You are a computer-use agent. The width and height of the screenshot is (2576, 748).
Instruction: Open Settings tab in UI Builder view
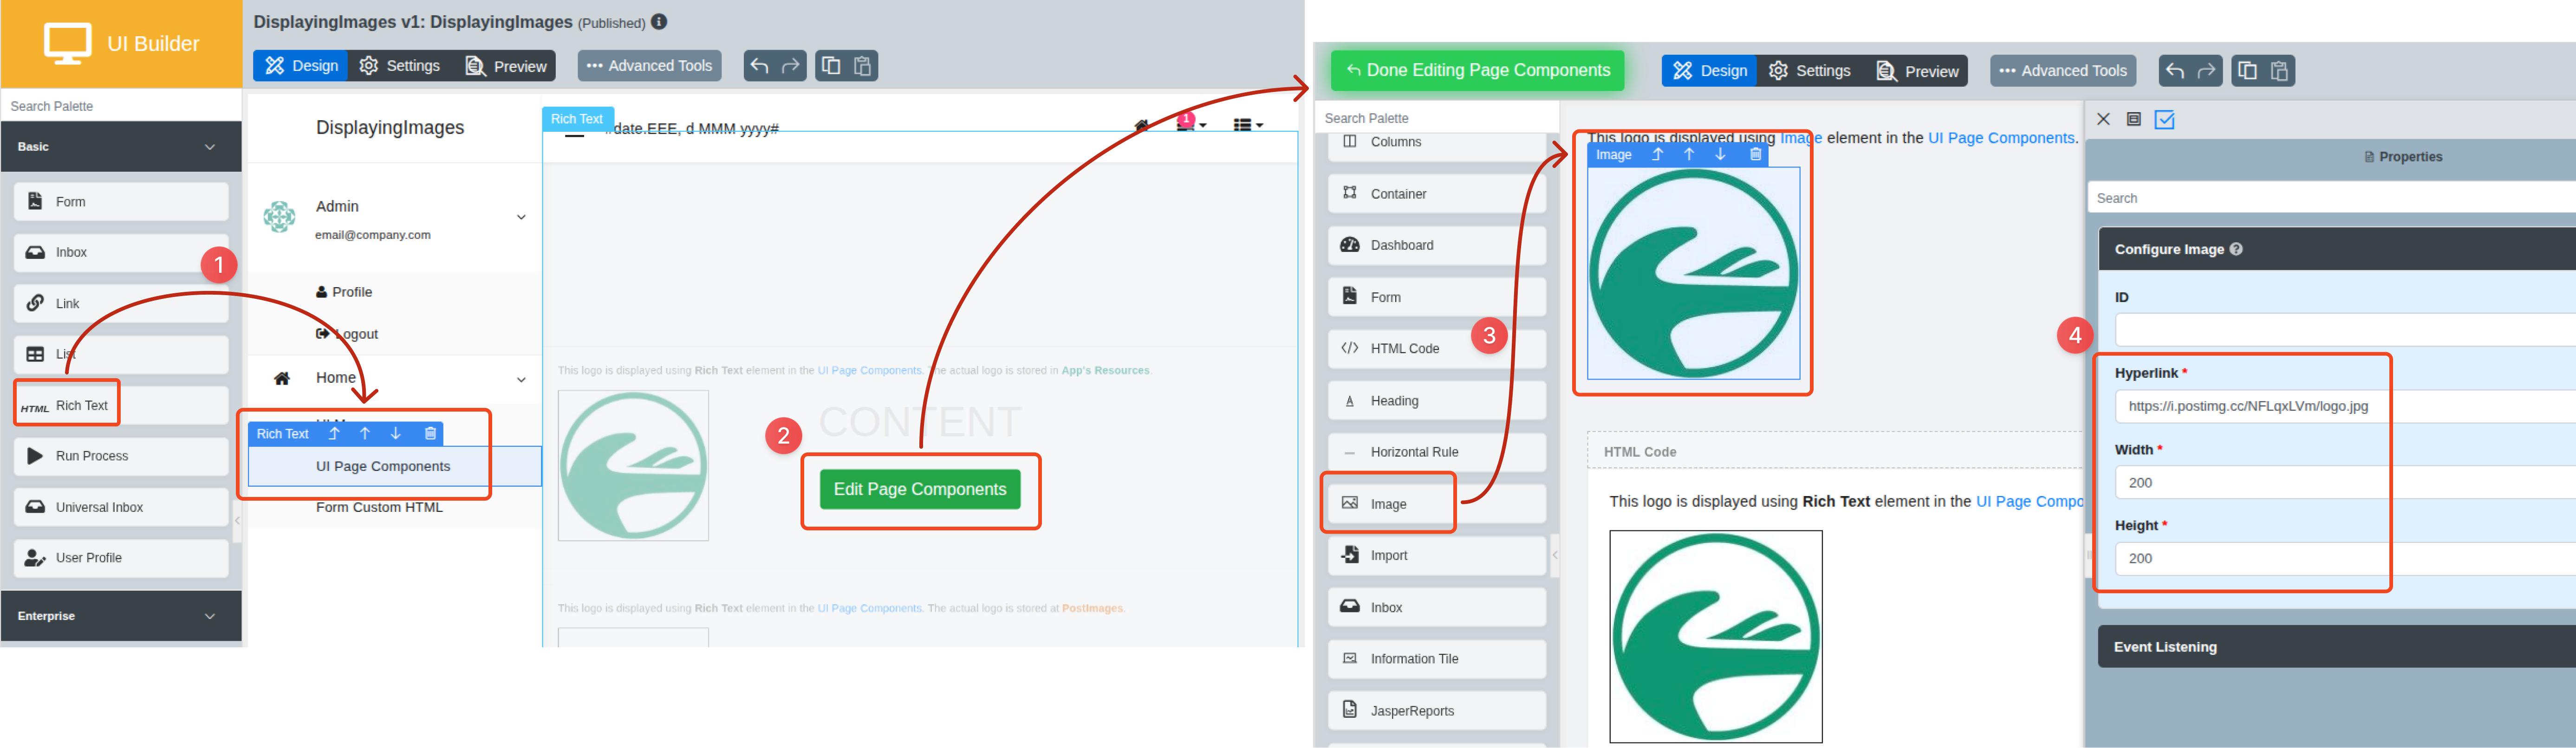coord(399,66)
